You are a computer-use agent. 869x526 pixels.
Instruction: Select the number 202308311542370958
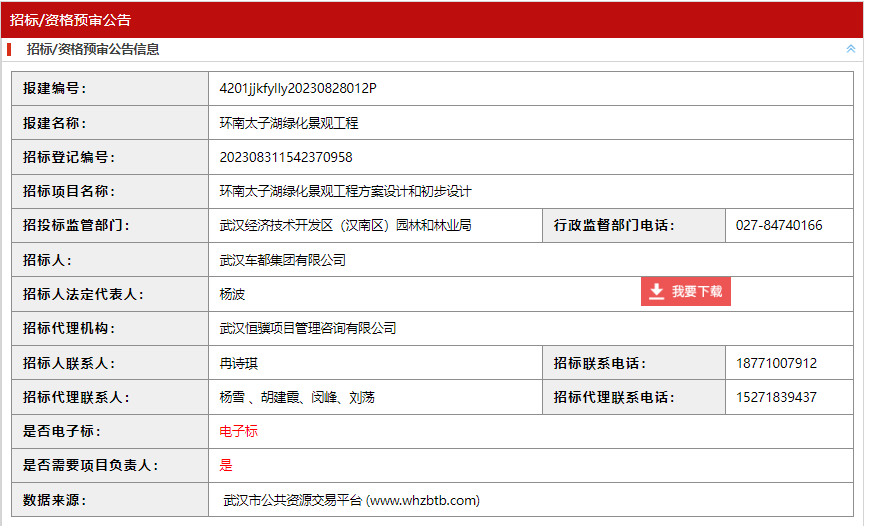point(286,157)
